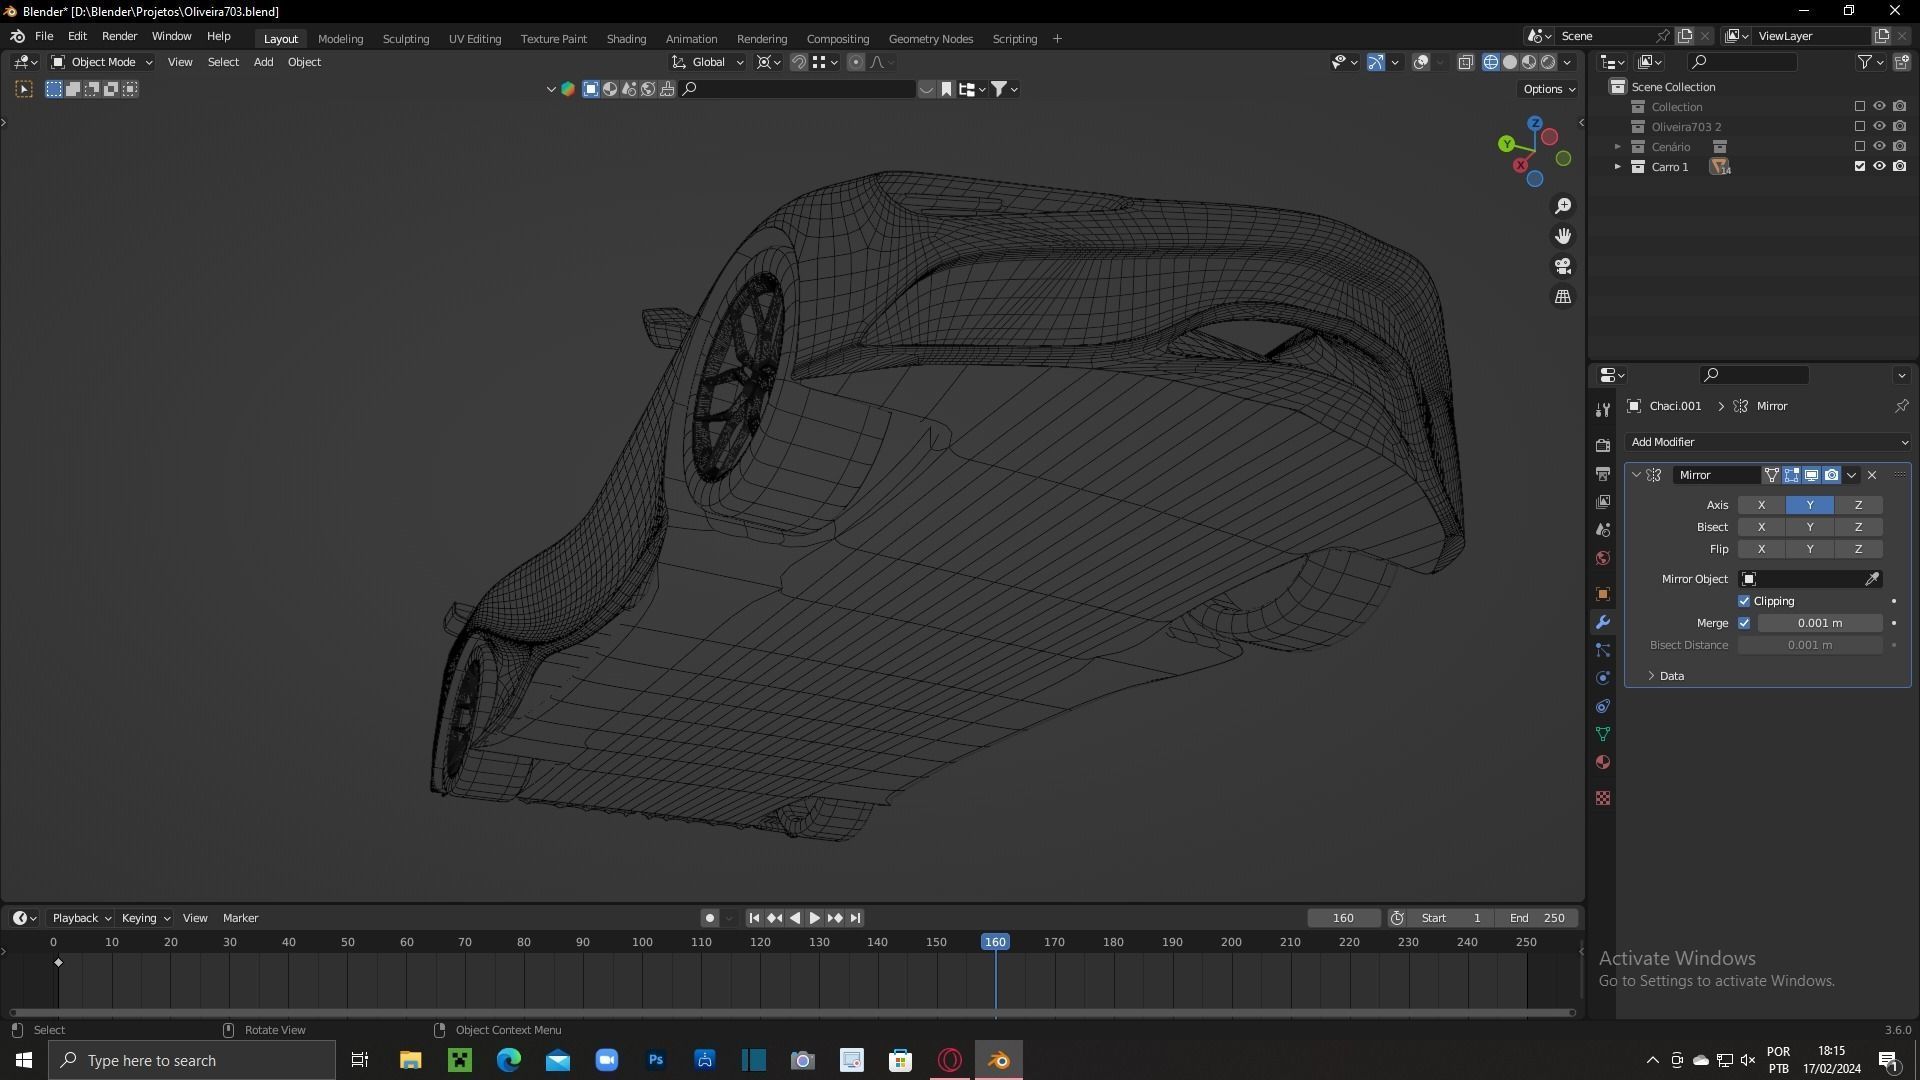1920x1080 pixels.
Task: Open the Global transform orientation dropdown
Action: tap(708, 62)
